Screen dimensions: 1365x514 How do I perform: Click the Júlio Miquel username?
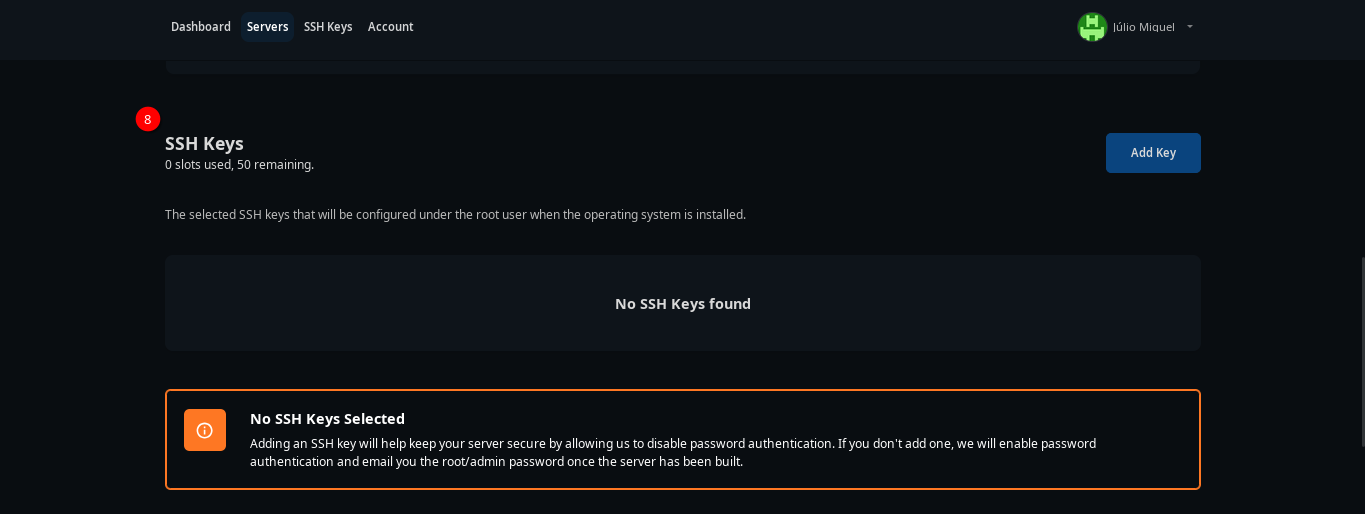1143,27
